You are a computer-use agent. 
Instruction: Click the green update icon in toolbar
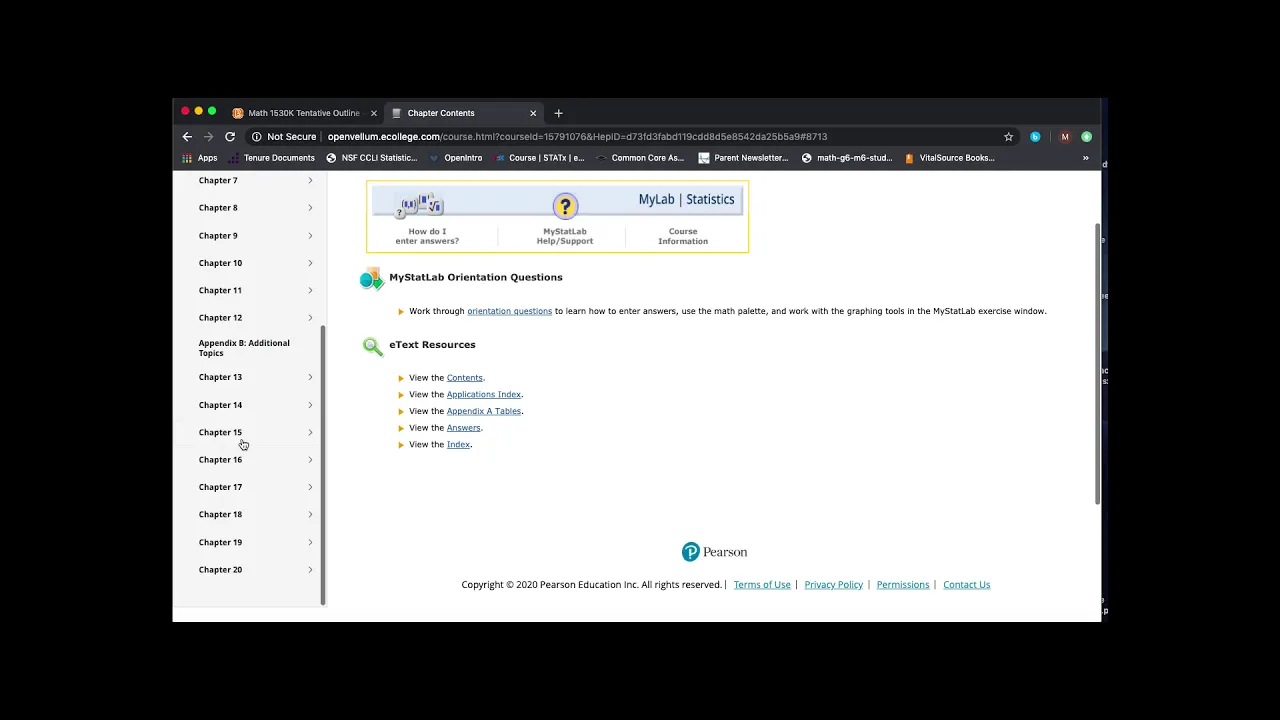[1086, 137]
